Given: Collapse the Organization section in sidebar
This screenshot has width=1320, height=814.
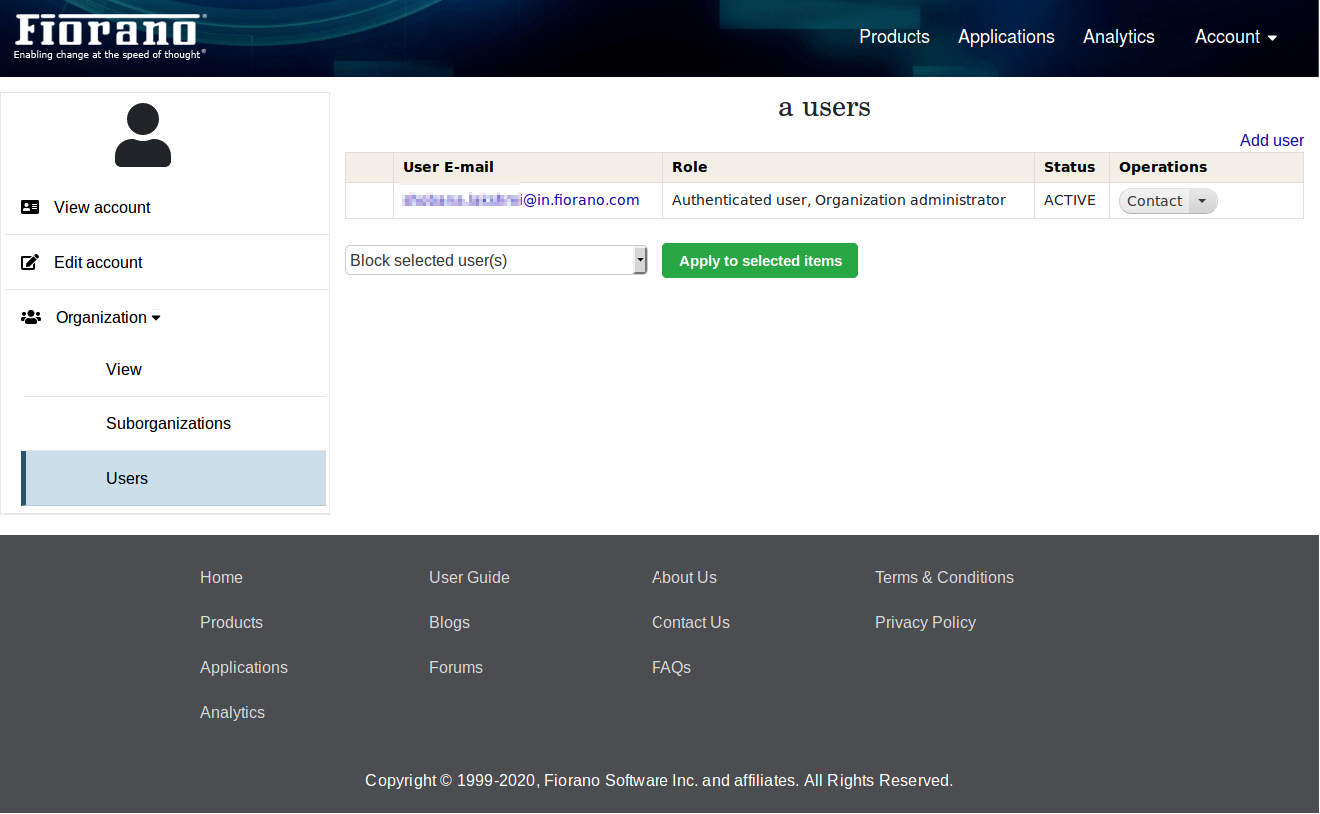Looking at the screenshot, I should pos(108,317).
